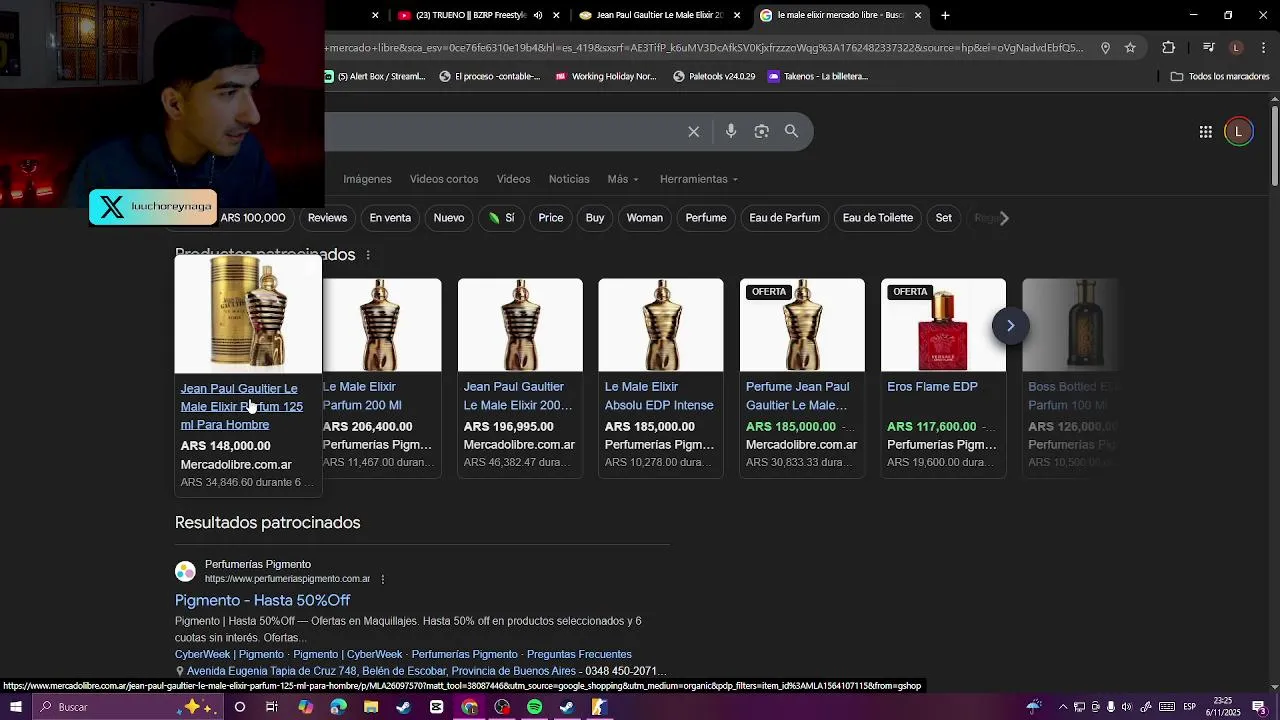Open the Paletools v24.0.29 bookmark
Viewport: 1280px width, 720px height.
click(x=714, y=76)
